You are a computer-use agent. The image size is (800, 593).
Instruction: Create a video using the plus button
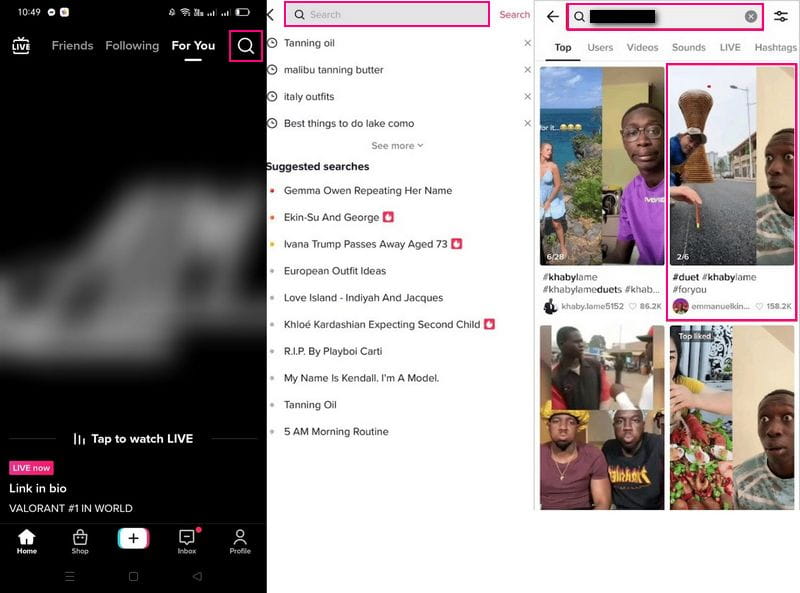coord(133,539)
